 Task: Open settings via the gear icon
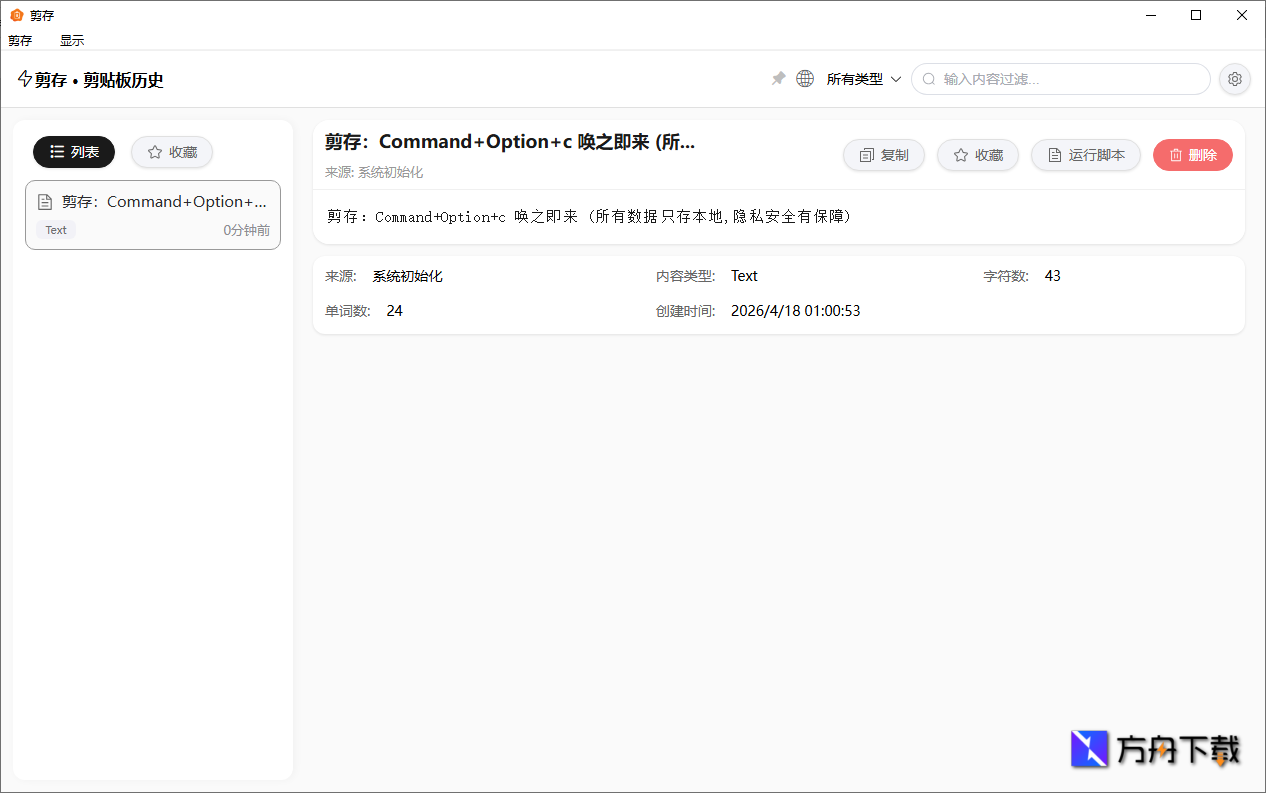pos(1234,78)
